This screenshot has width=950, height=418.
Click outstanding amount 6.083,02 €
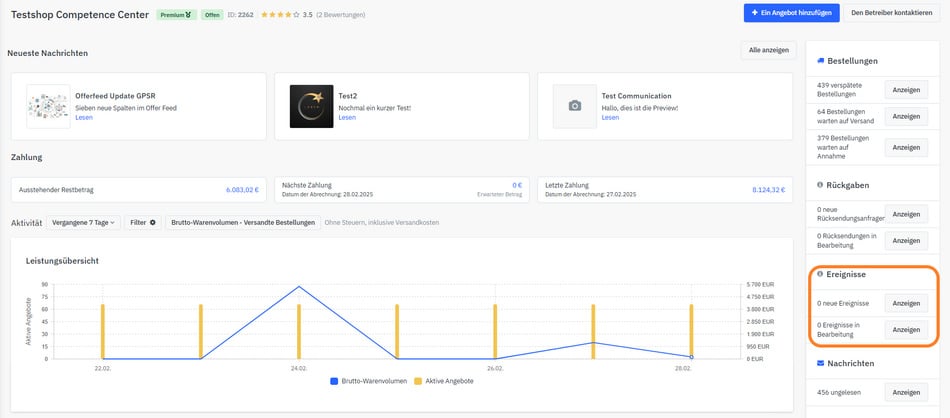242,190
